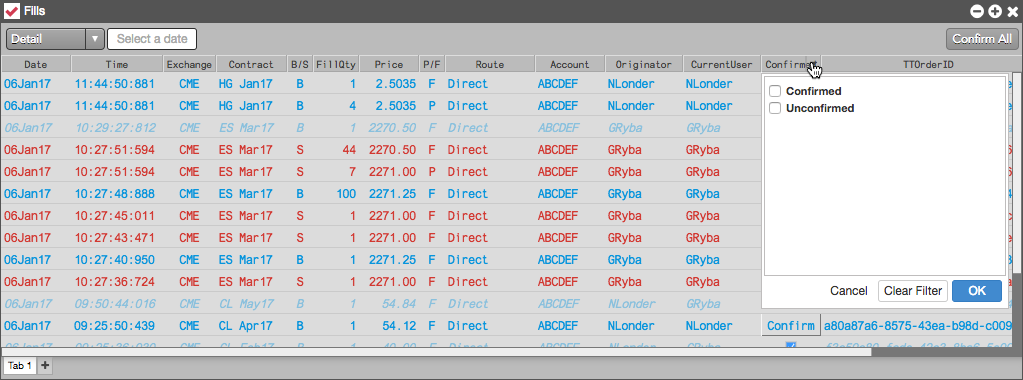
Task: Click the Clear Filter button
Action: 913,291
